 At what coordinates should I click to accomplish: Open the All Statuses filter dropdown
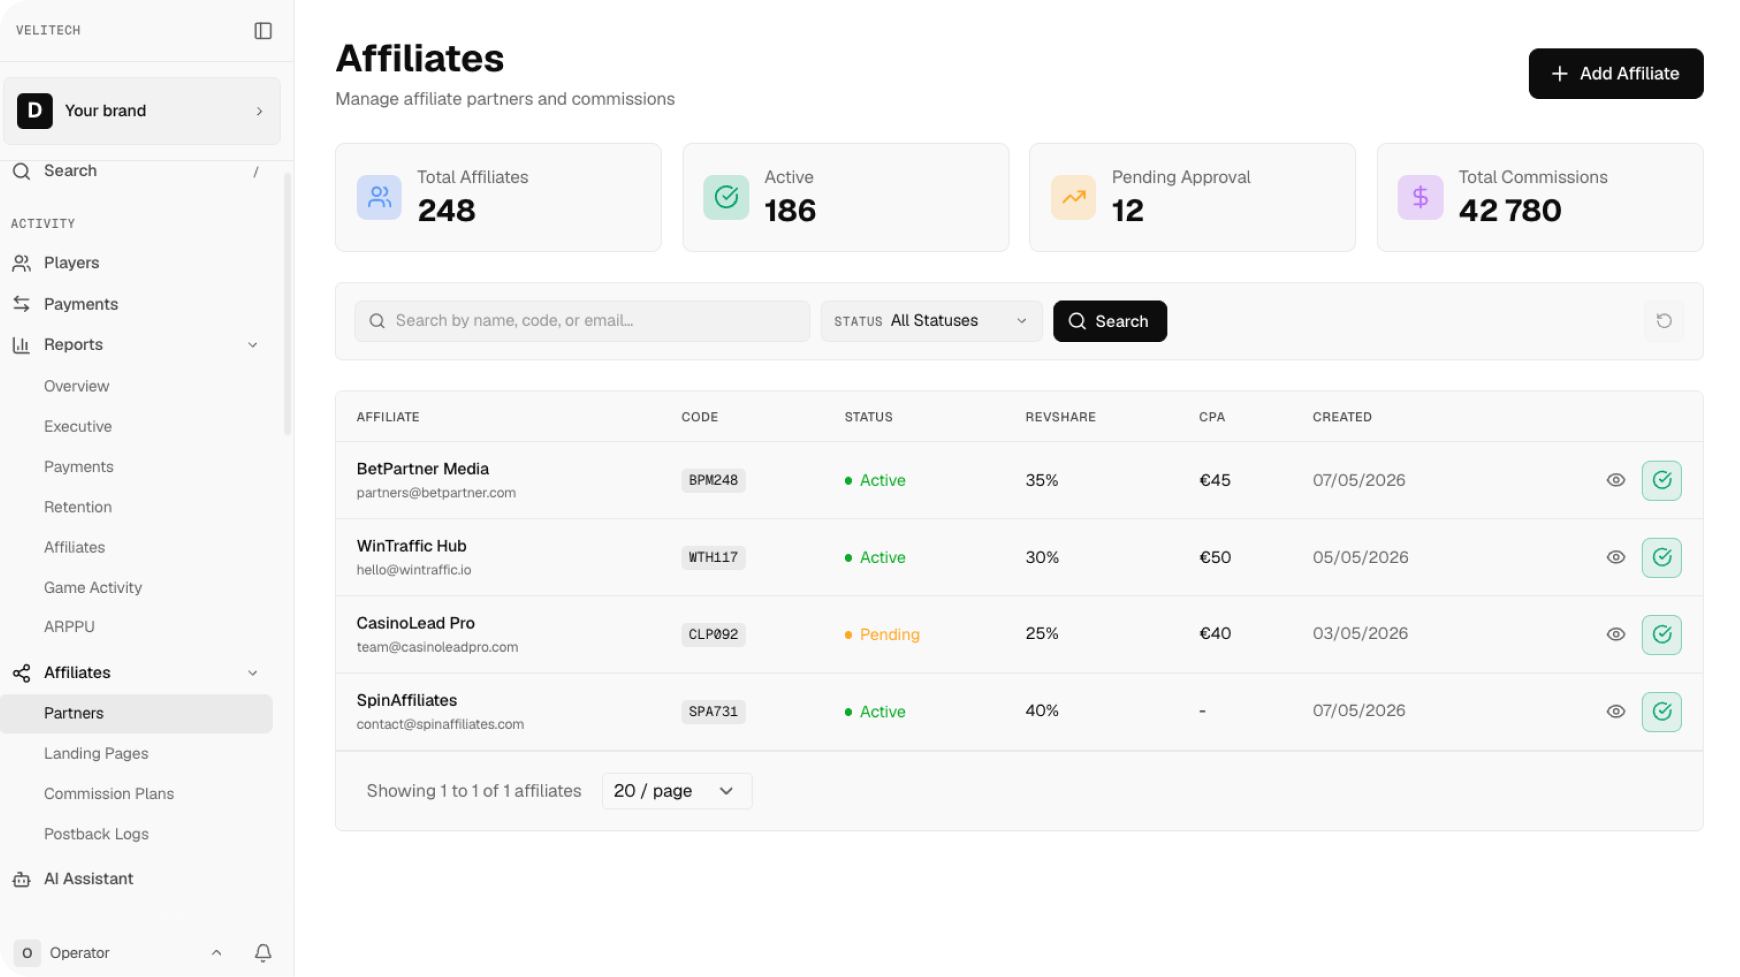tap(932, 321)
